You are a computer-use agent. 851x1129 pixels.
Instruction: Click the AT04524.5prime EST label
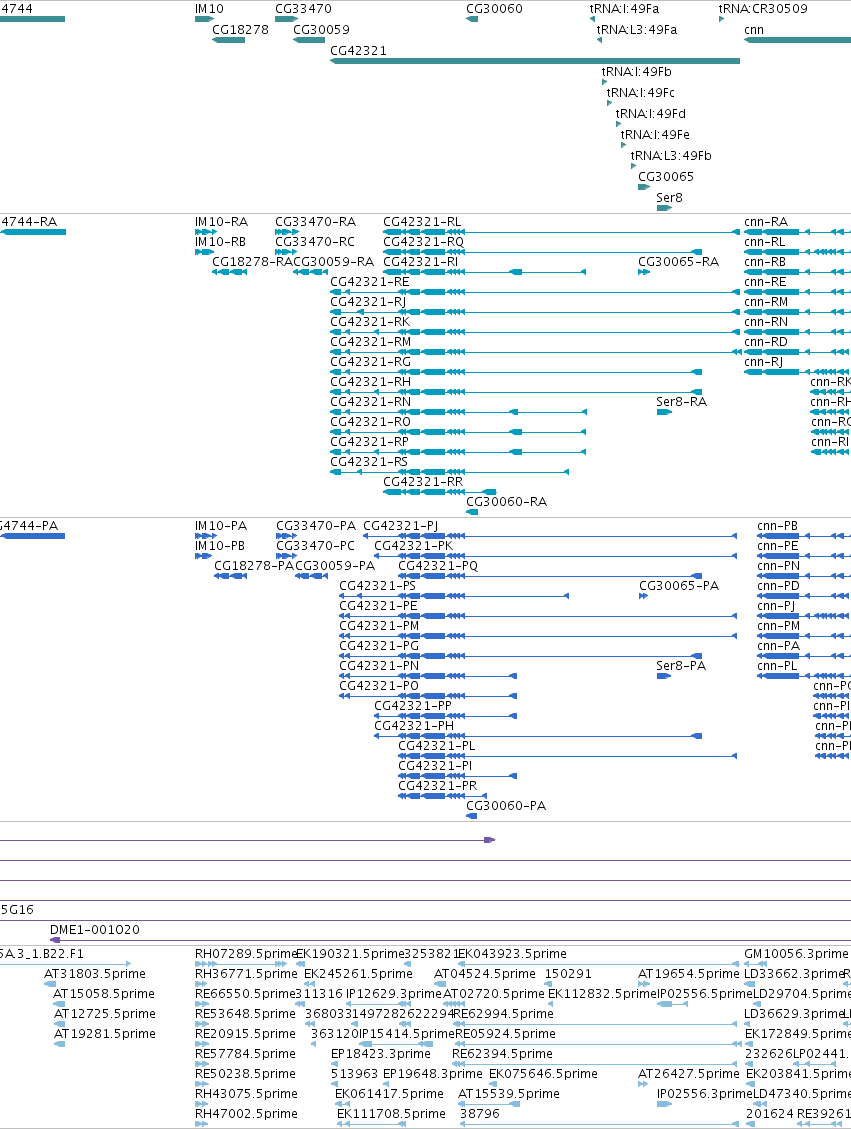coord(485,974)
